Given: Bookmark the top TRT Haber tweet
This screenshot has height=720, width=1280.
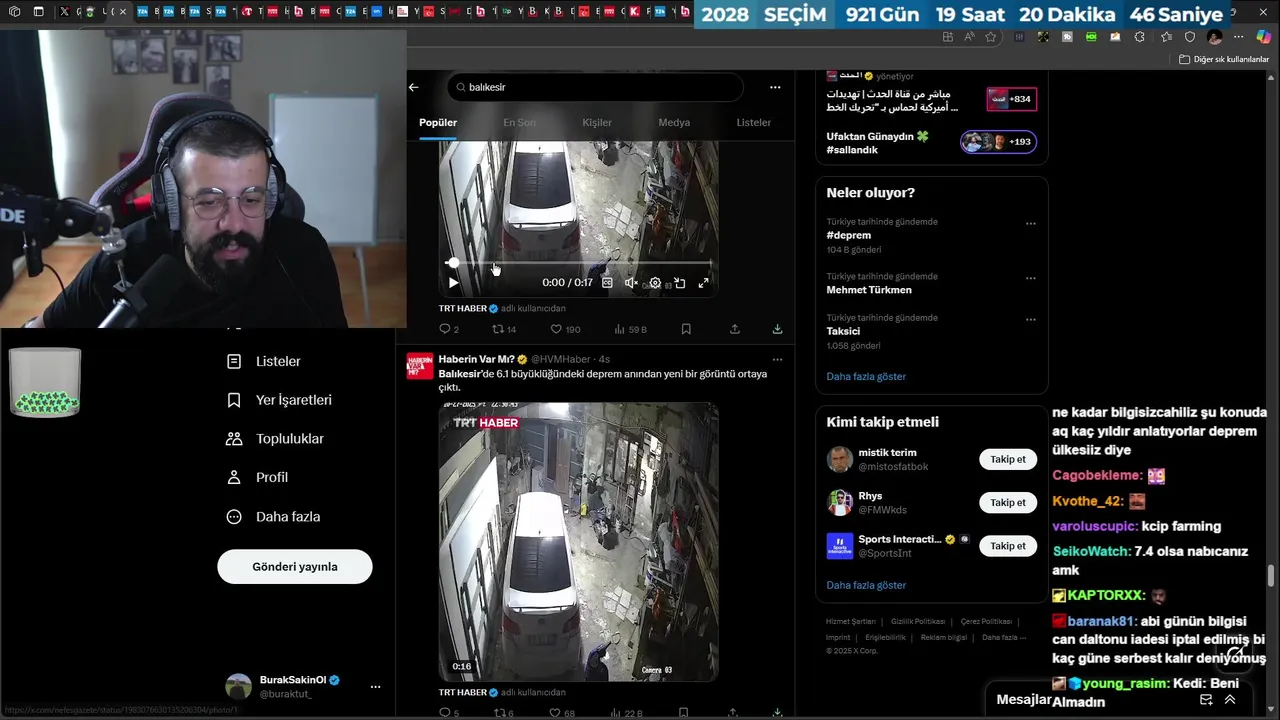Looking at the screenshot, I should pos(686,329).
